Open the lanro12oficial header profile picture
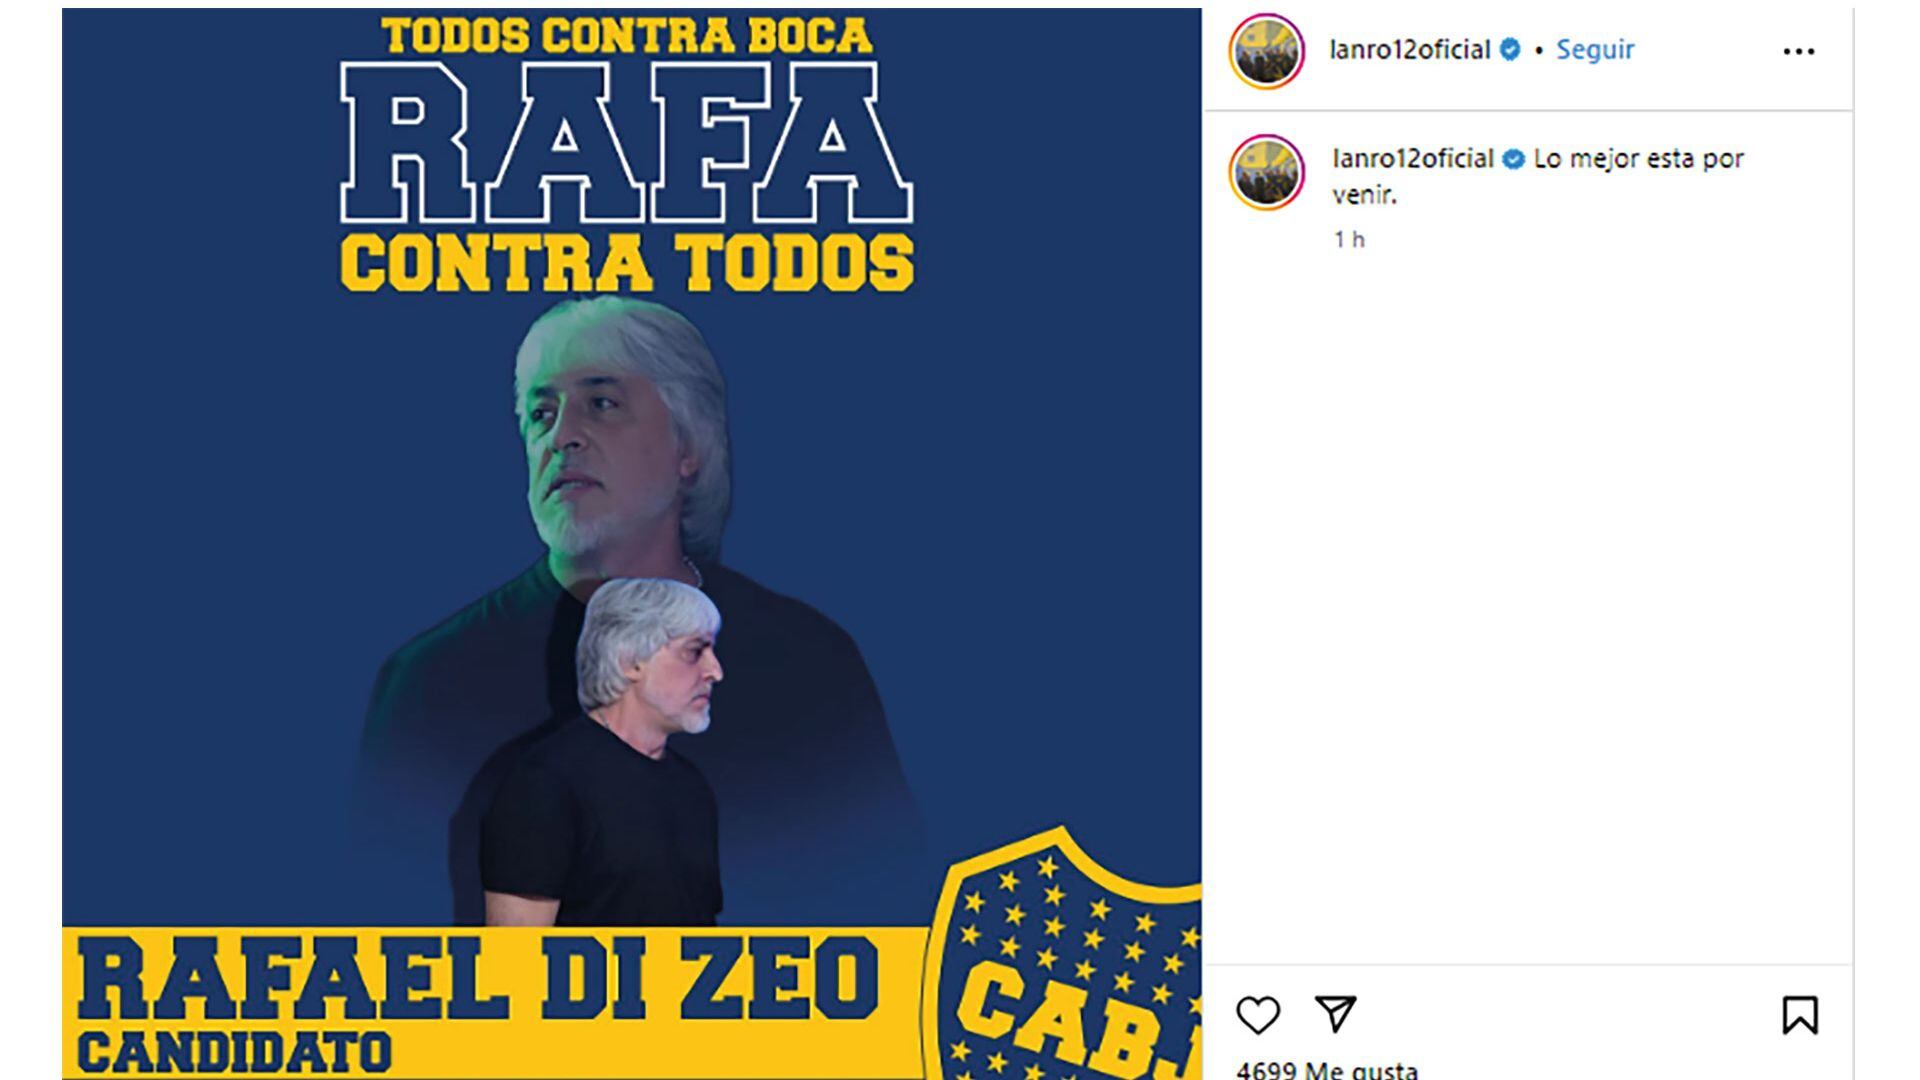Screen dimensions: 1920x1080 pos(1266,51)
